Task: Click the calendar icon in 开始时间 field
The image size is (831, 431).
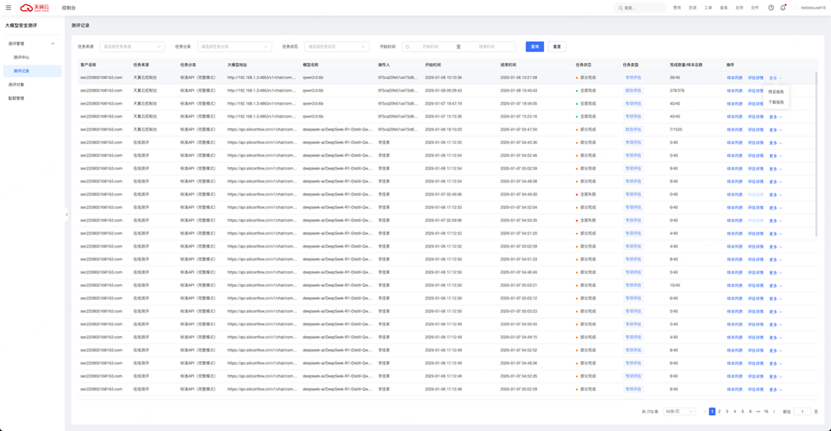Action: 408,46
